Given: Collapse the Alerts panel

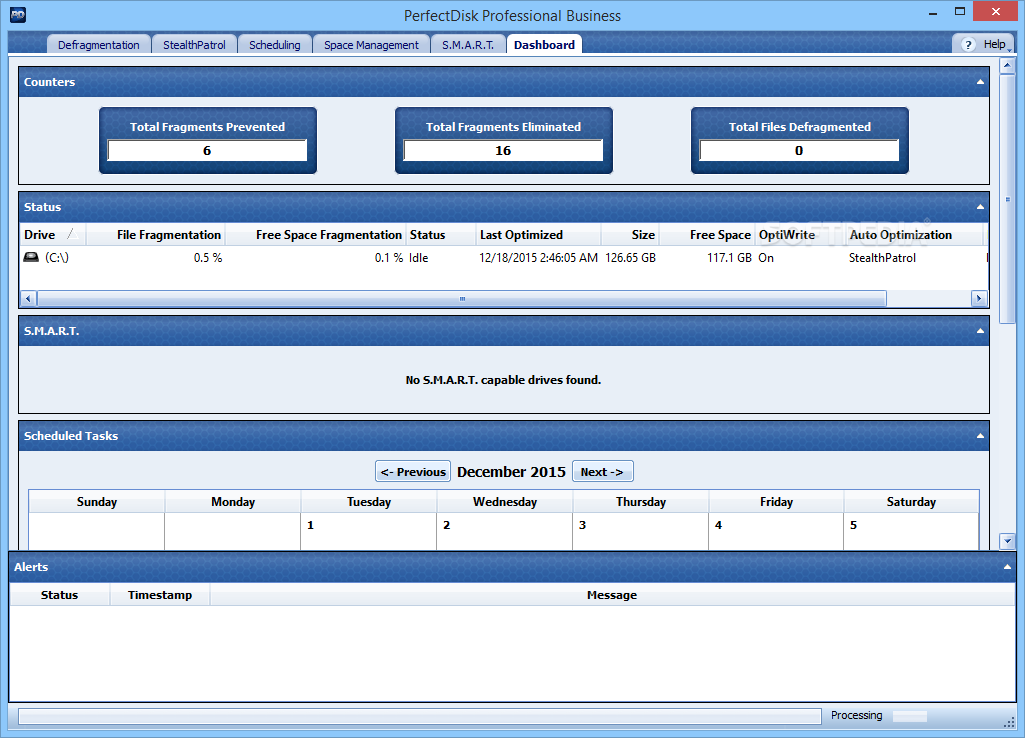Looking at the screenshot, I should point(1007,567).
